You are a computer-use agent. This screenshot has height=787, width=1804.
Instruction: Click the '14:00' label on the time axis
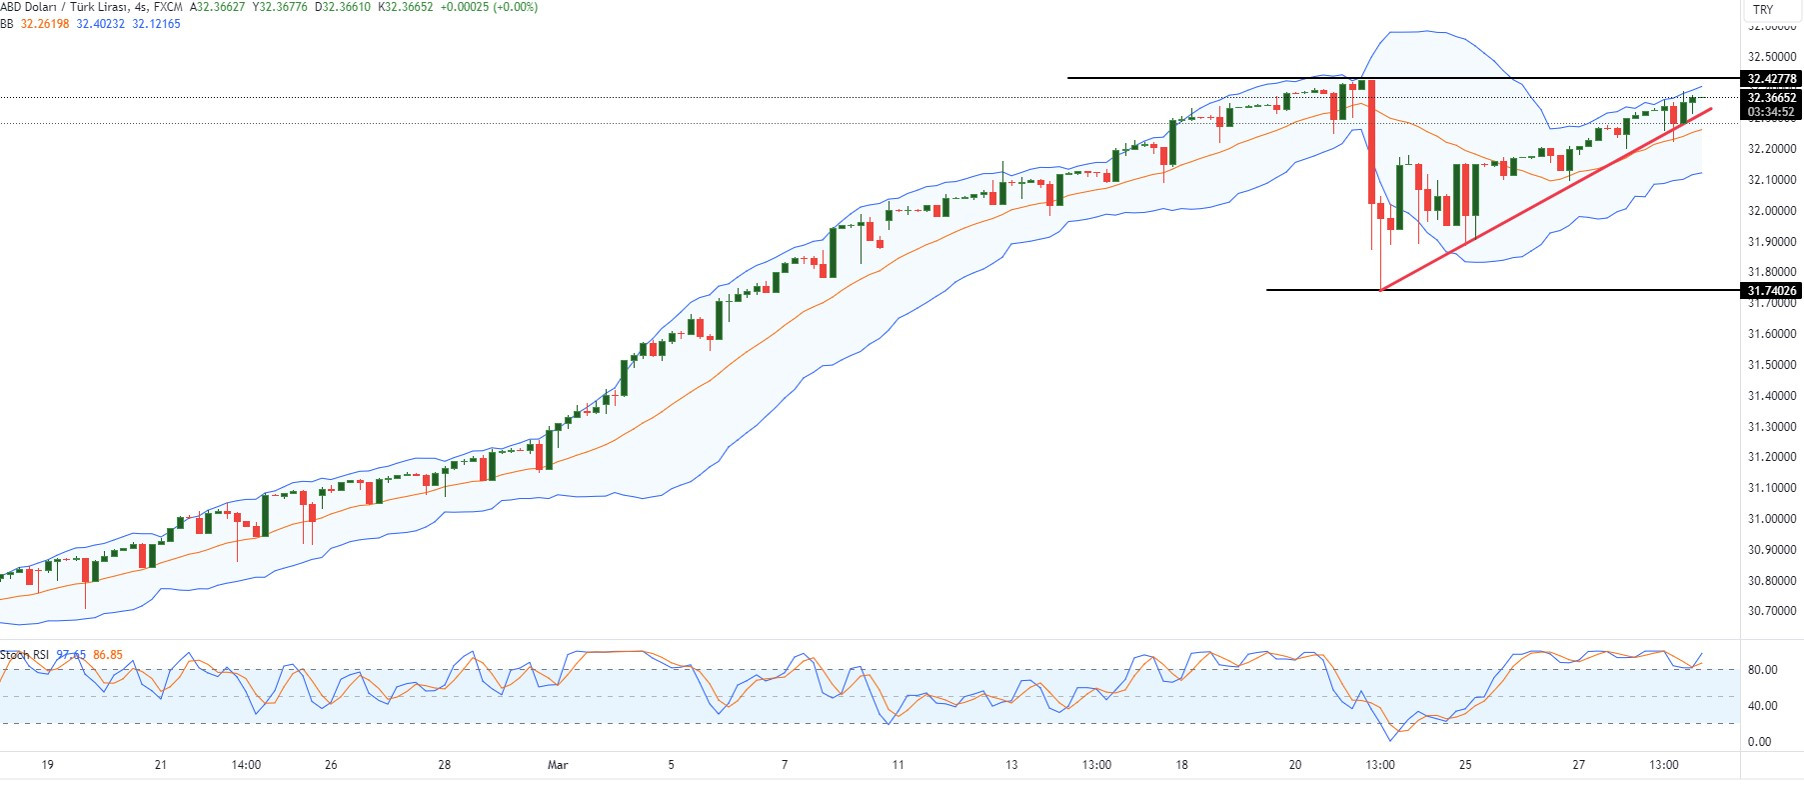246,765
